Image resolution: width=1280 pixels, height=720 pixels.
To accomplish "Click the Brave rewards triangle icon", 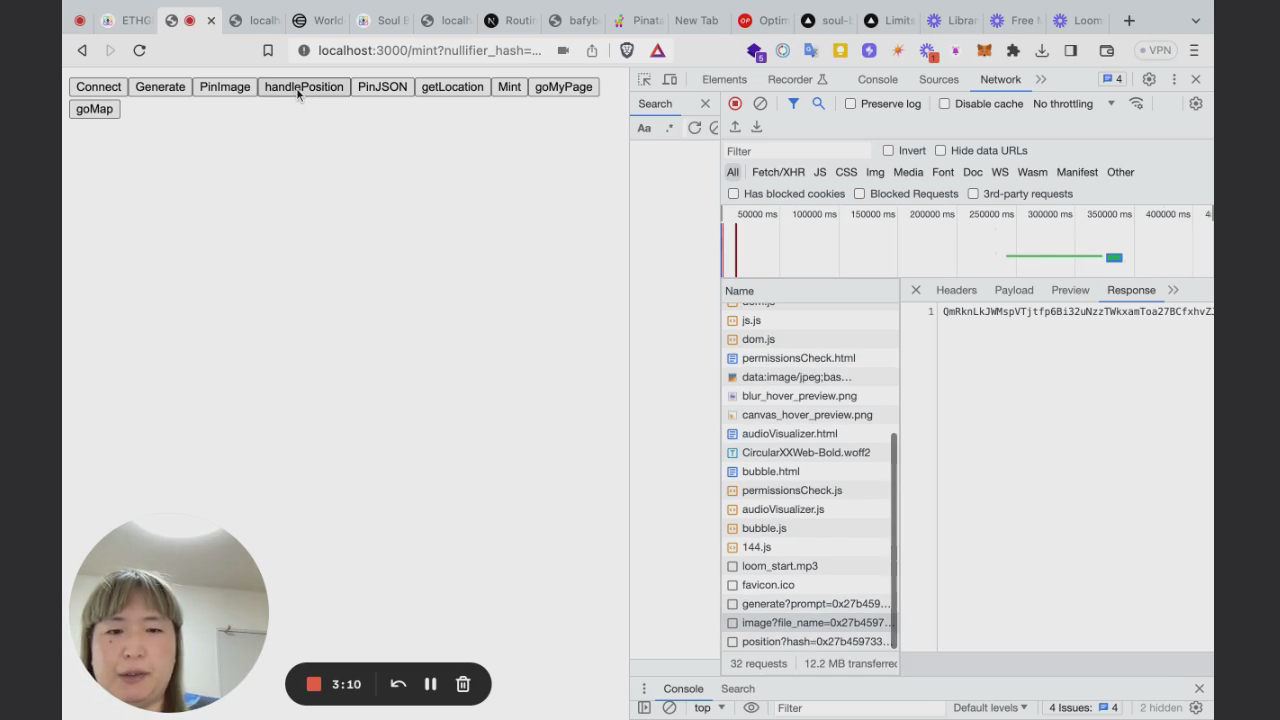I will point(657,50).
